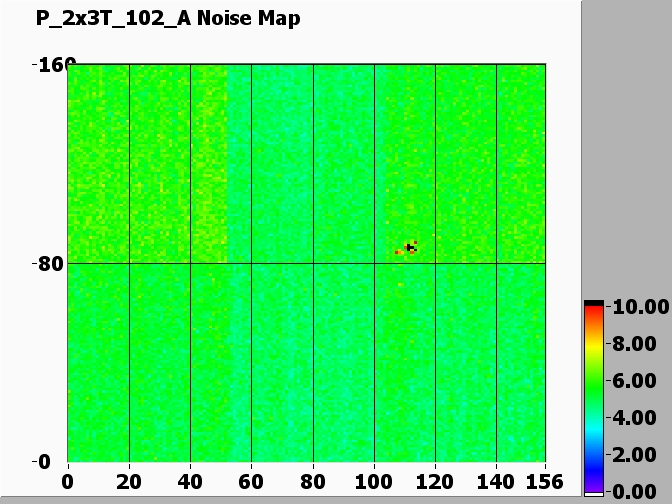The width and height of the screenshot is (672, 504).
Task: Click the green section of the color bar
Action: tap(594, 385)
